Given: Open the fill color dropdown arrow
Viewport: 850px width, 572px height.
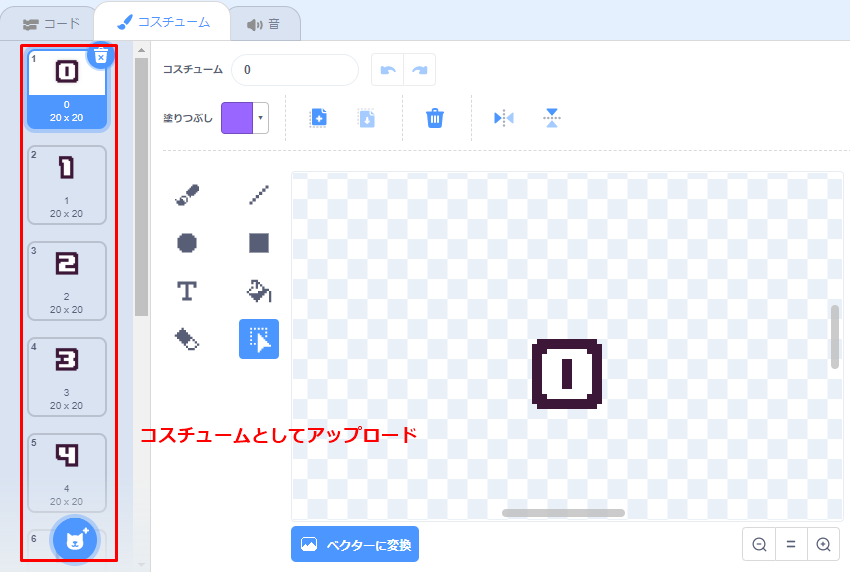Looking at the screenshot, I should point(261,118).
